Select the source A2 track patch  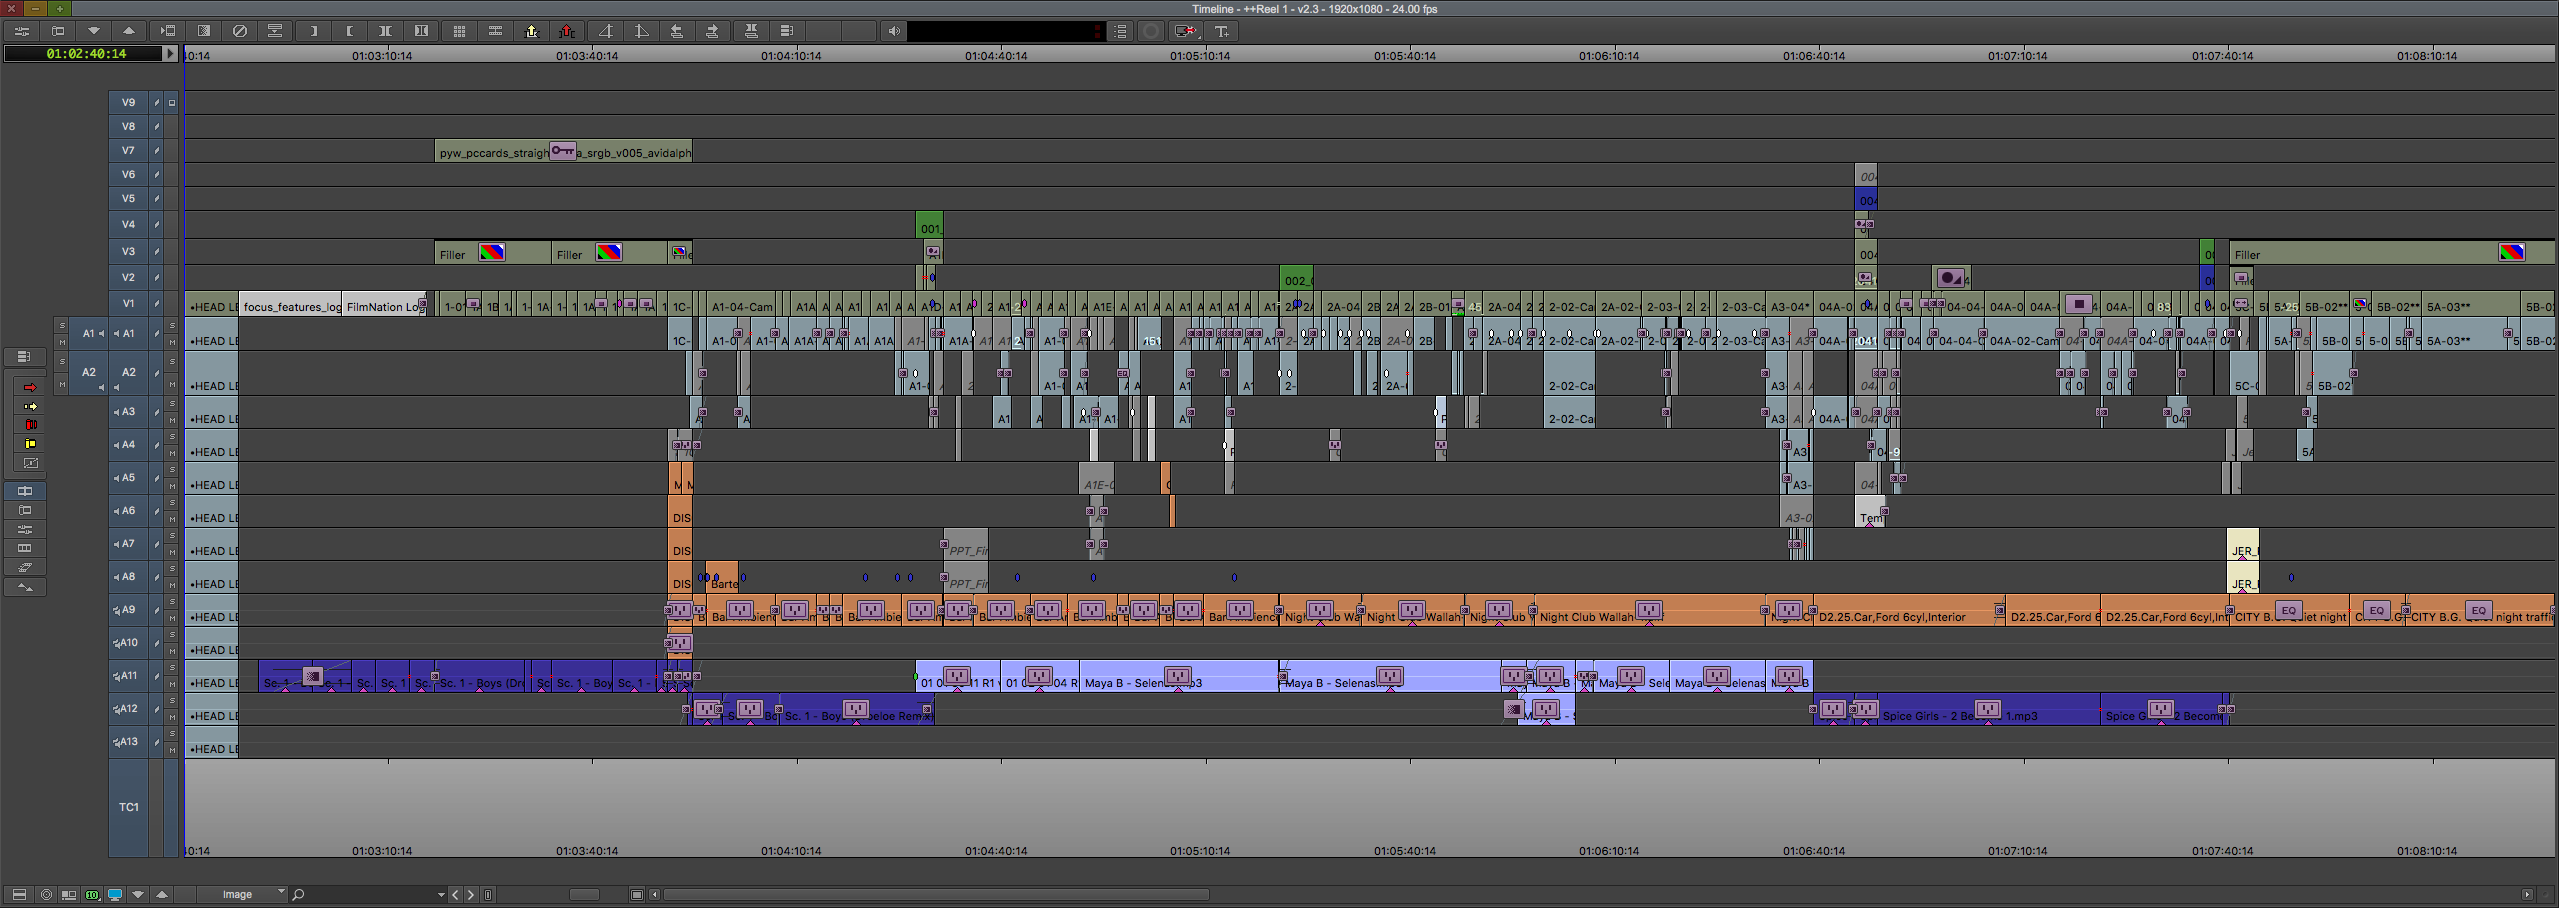[89, 372]
